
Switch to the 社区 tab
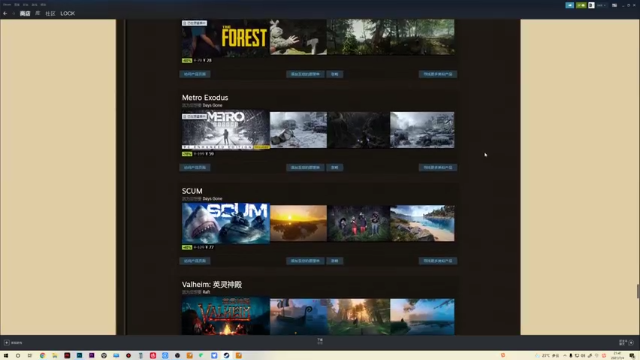point(50,13)
